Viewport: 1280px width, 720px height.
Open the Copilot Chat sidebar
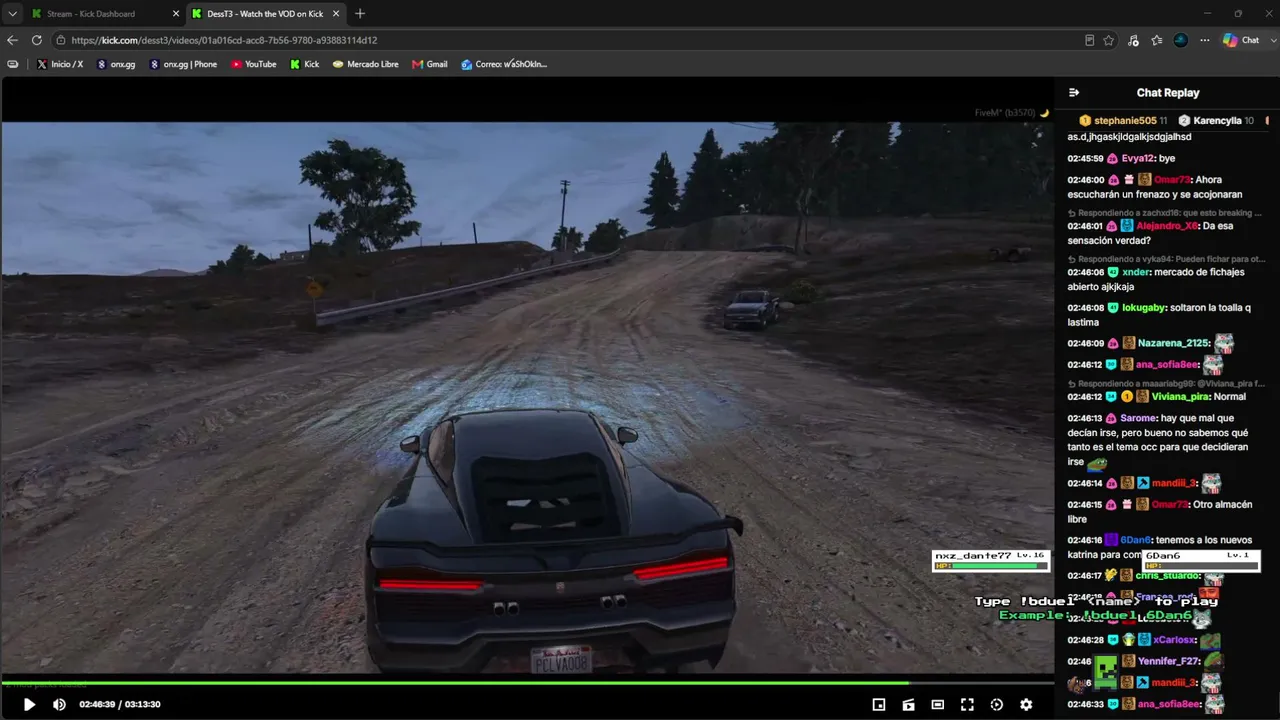(1242, 40)
